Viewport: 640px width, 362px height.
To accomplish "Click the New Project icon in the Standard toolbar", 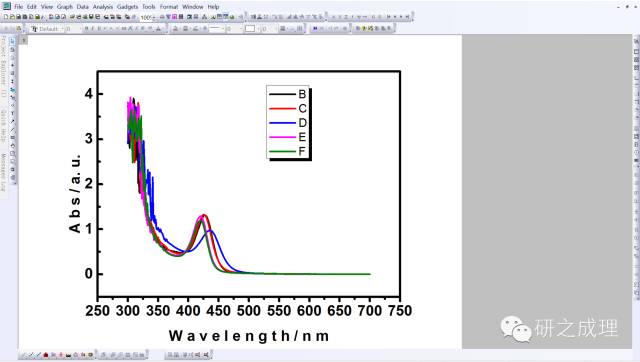I will 6,17.
